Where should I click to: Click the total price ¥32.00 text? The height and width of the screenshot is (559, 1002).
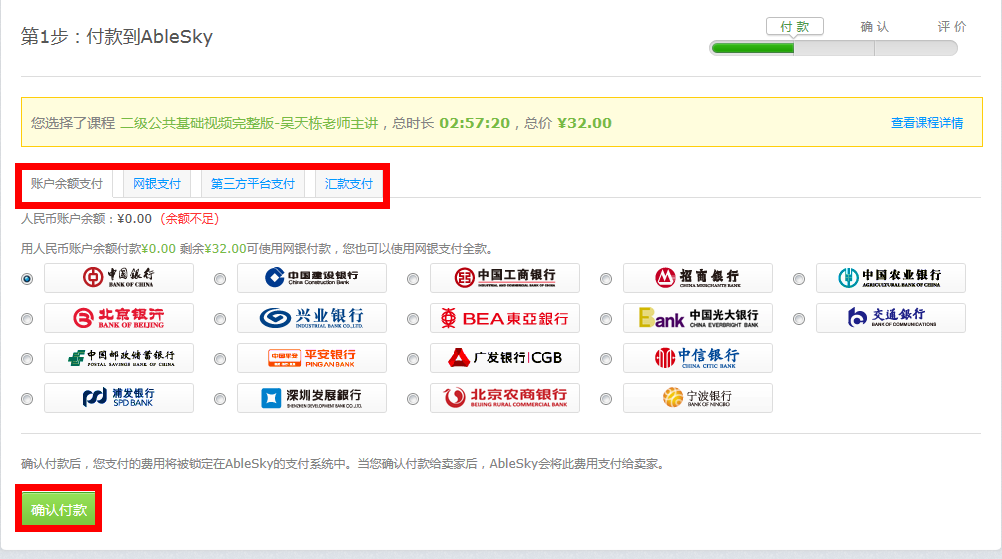(584, 123)
